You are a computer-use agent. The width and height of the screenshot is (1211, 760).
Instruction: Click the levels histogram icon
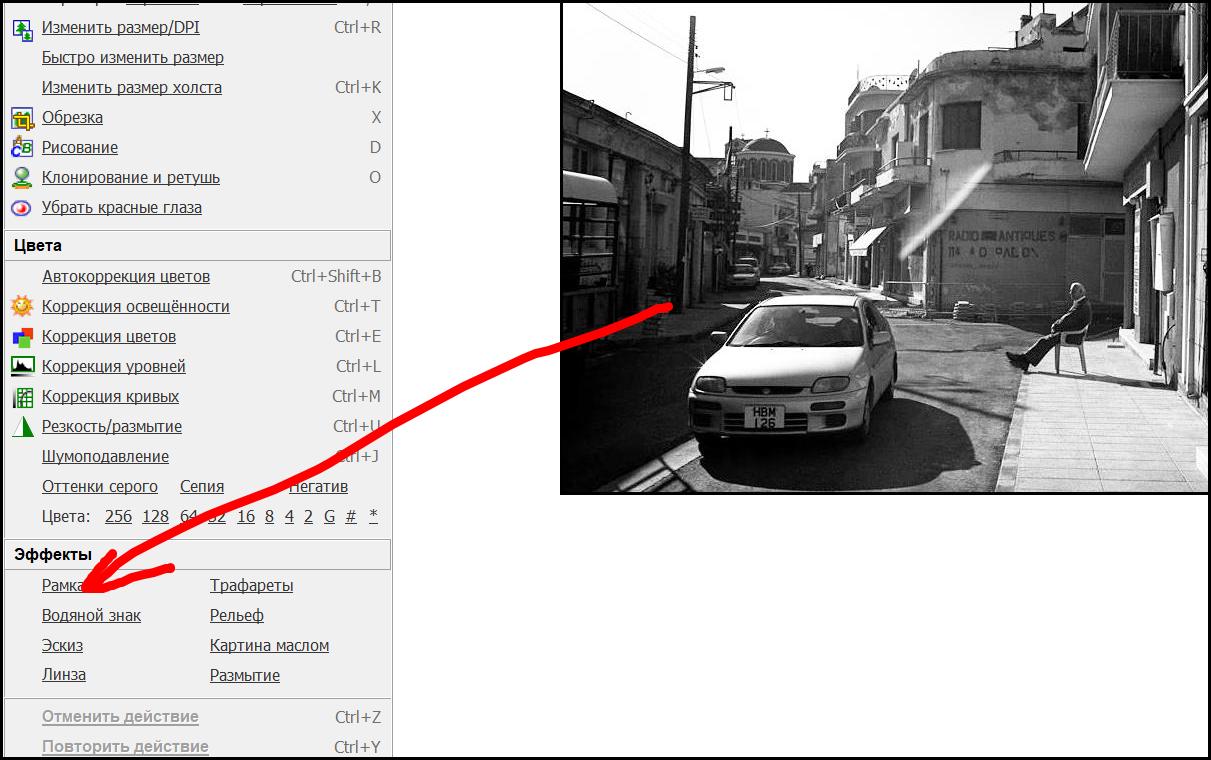(22, 367)
